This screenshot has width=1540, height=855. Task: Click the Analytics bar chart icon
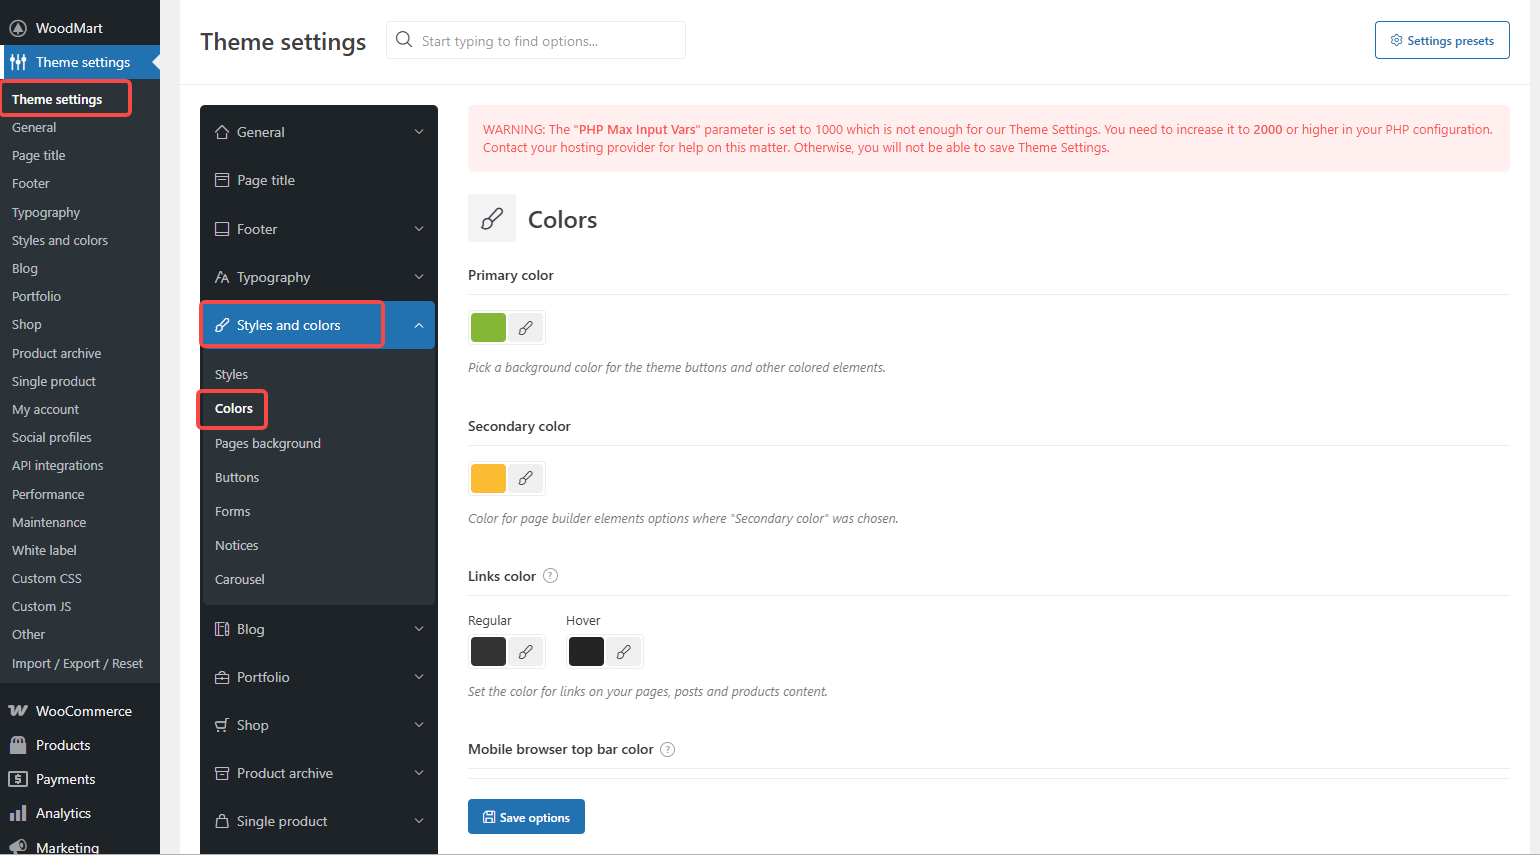pyautogui.click(x=18, y=813)
